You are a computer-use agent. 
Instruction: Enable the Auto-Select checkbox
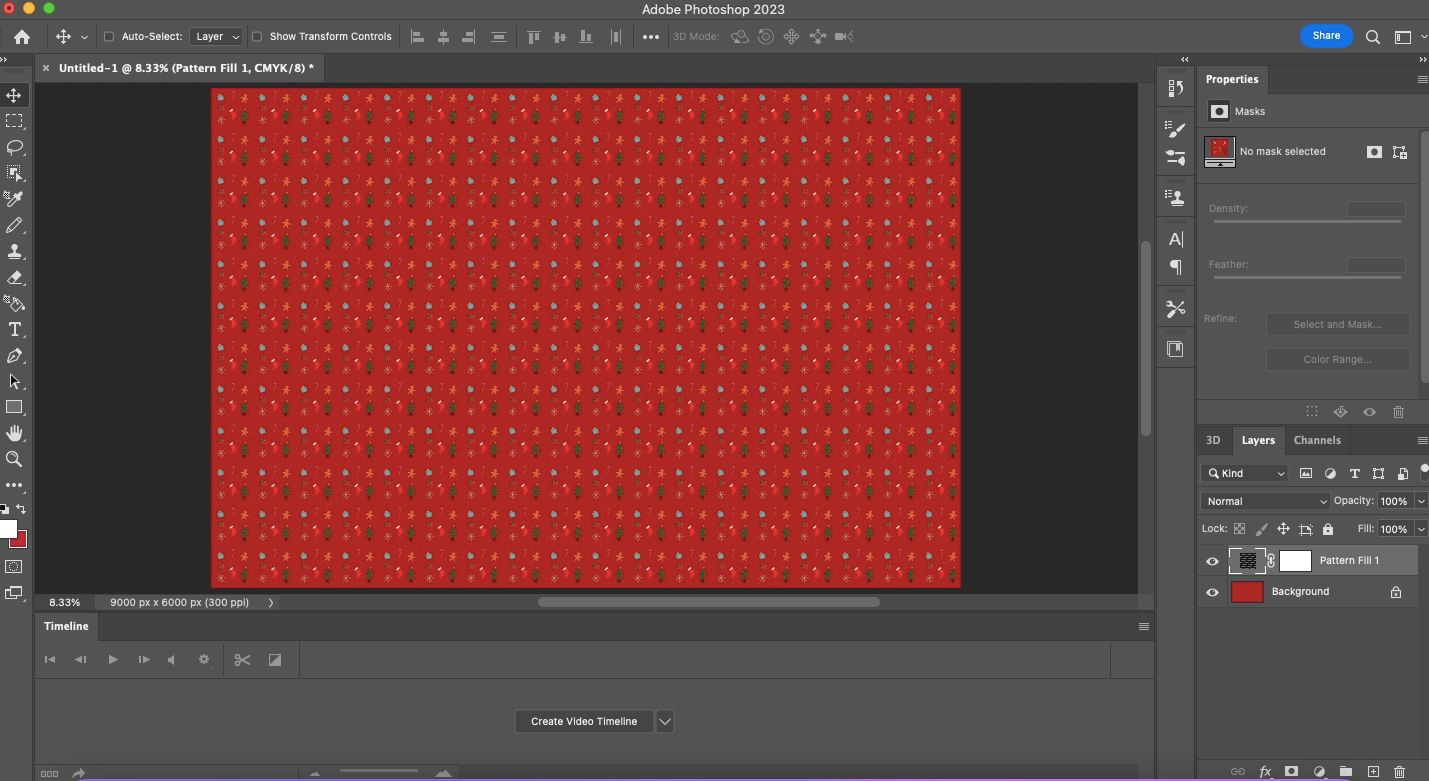[x=109, y=37]
